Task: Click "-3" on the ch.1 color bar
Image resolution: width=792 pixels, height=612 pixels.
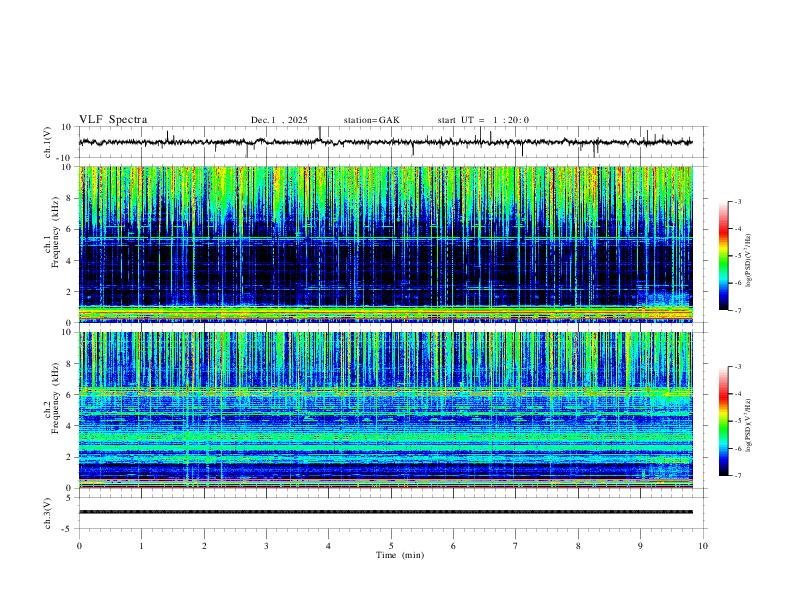Action: [x=737, y=201]
